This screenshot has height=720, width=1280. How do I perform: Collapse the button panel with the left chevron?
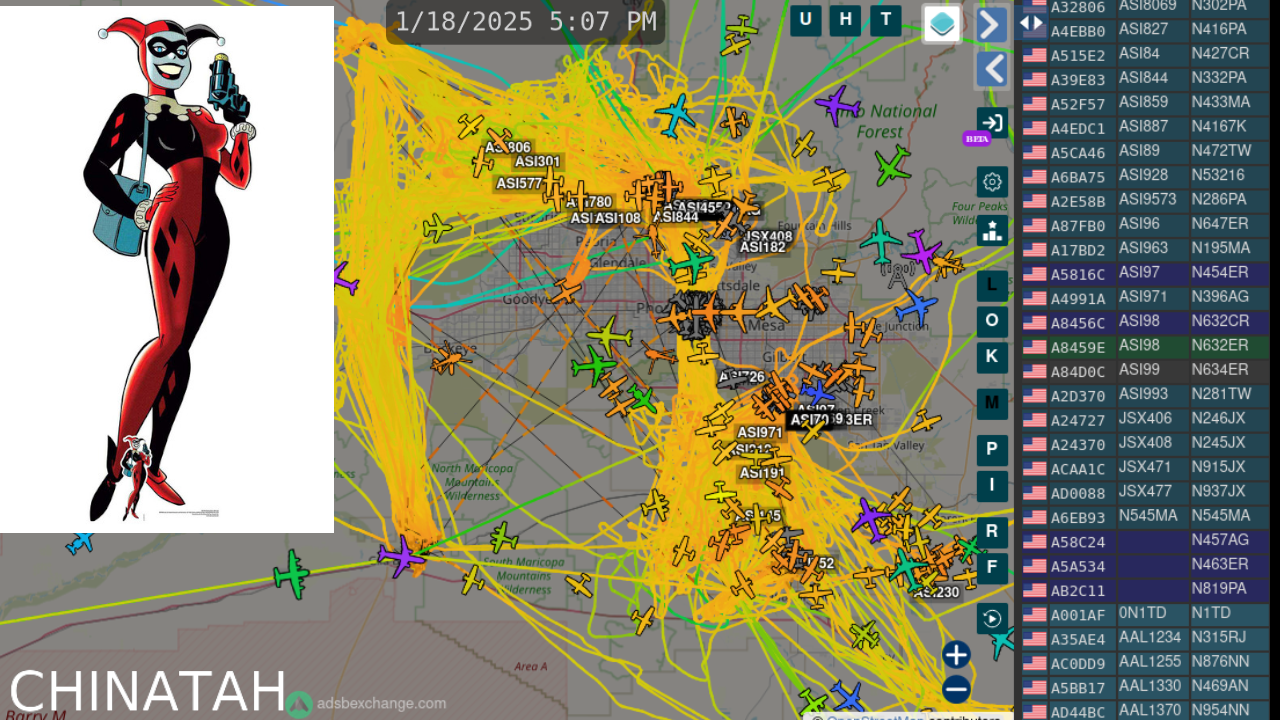click(x=991, y=70)
